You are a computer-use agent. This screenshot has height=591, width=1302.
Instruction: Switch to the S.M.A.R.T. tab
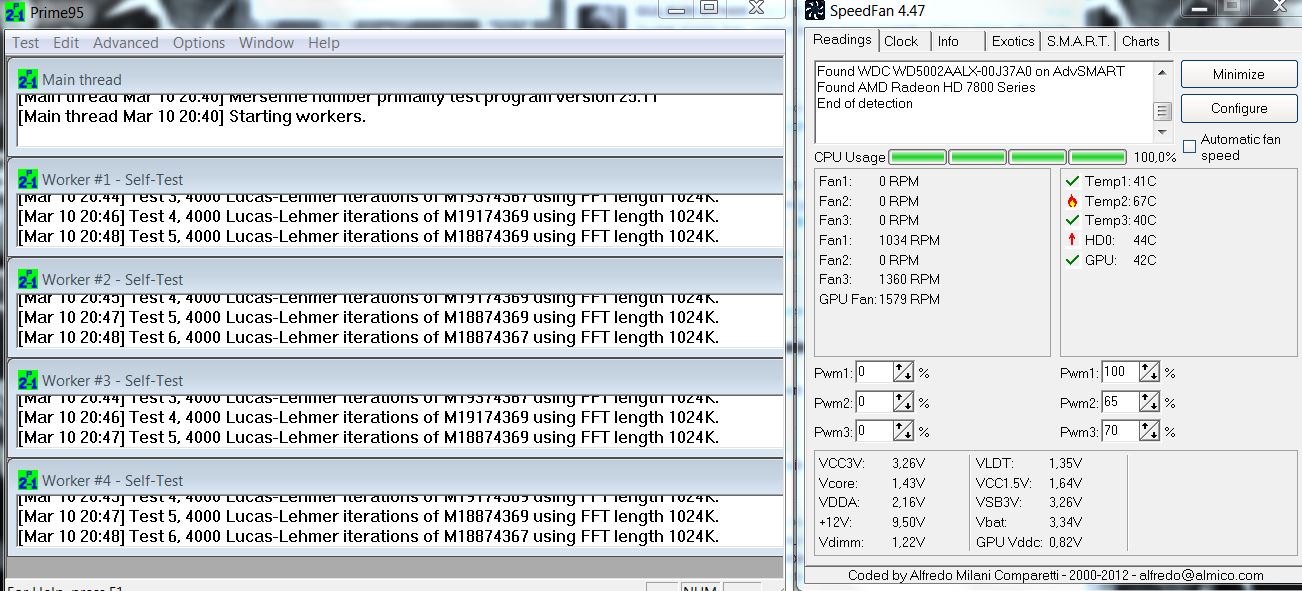(1078, 41)
